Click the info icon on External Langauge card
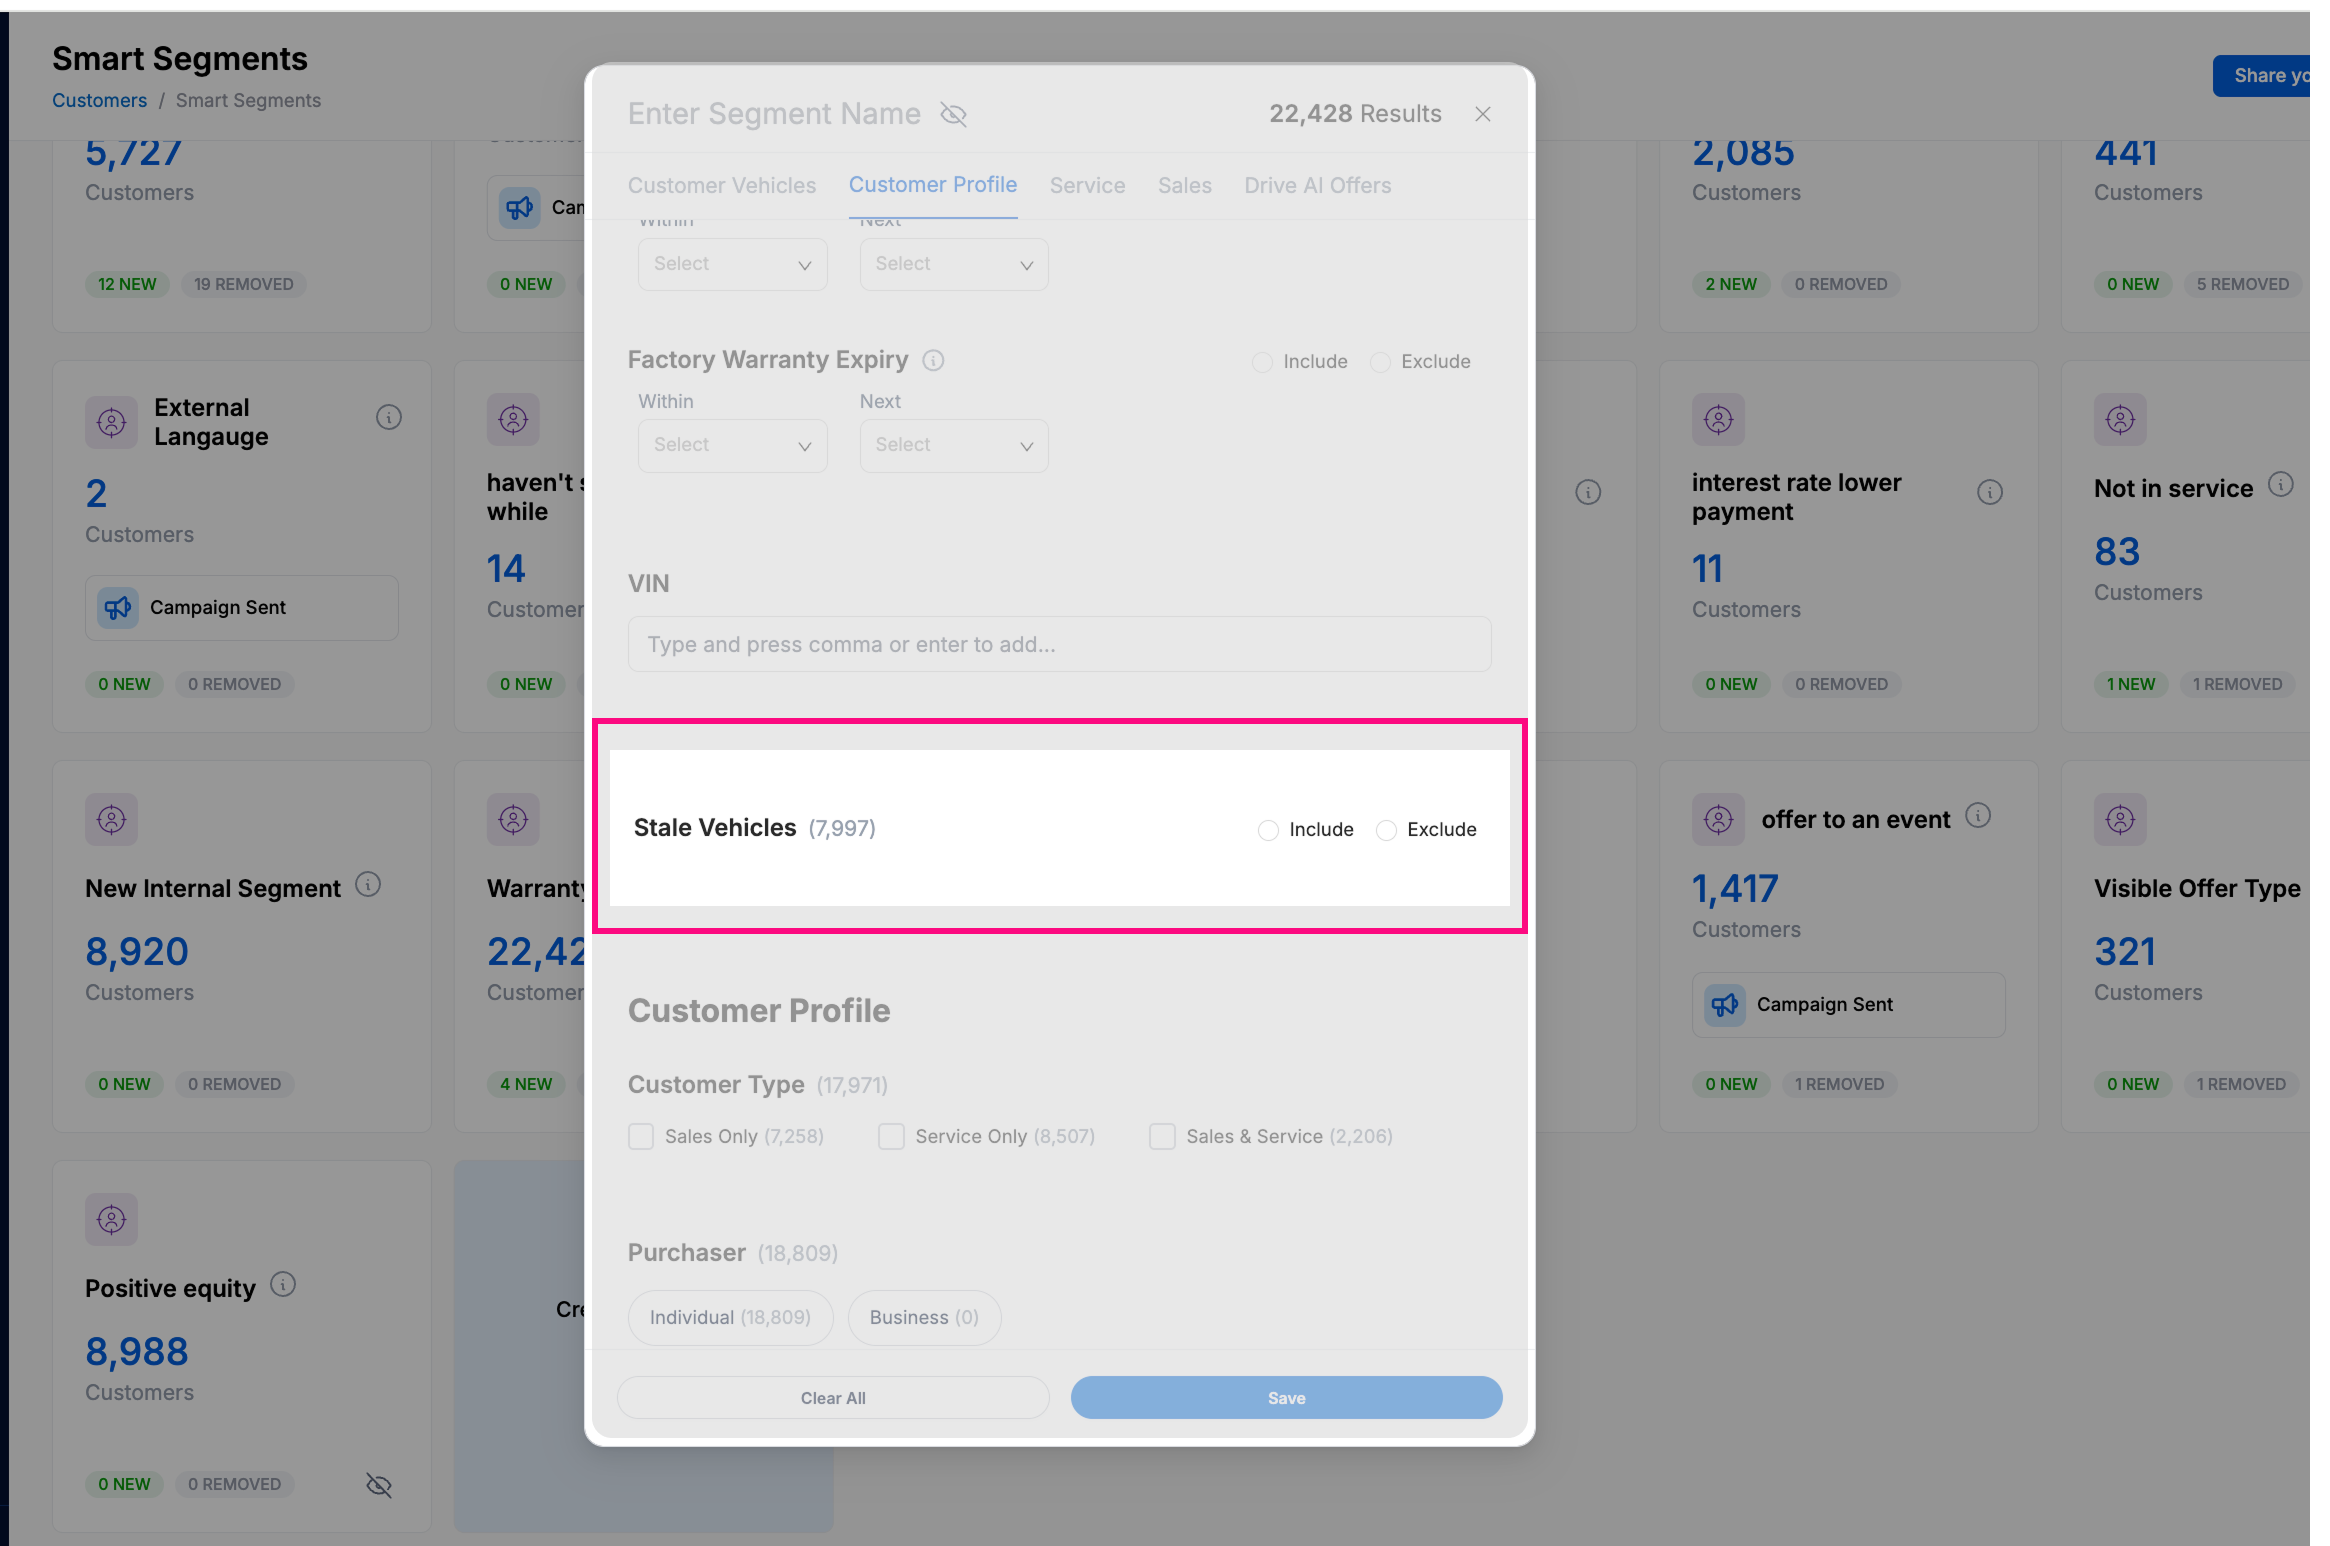 (389, 417)
